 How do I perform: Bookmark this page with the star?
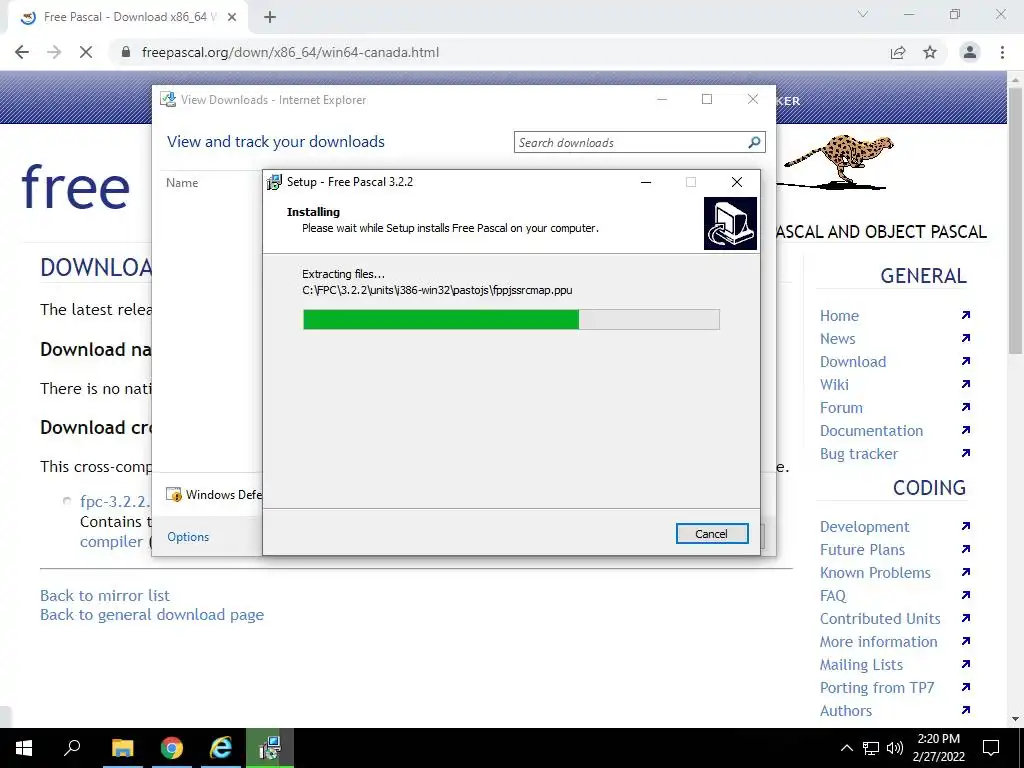click(x=930, y=52)
